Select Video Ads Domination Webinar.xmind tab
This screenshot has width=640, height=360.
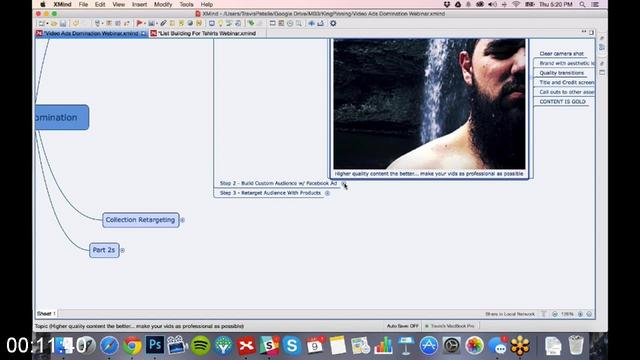[91, 33]
